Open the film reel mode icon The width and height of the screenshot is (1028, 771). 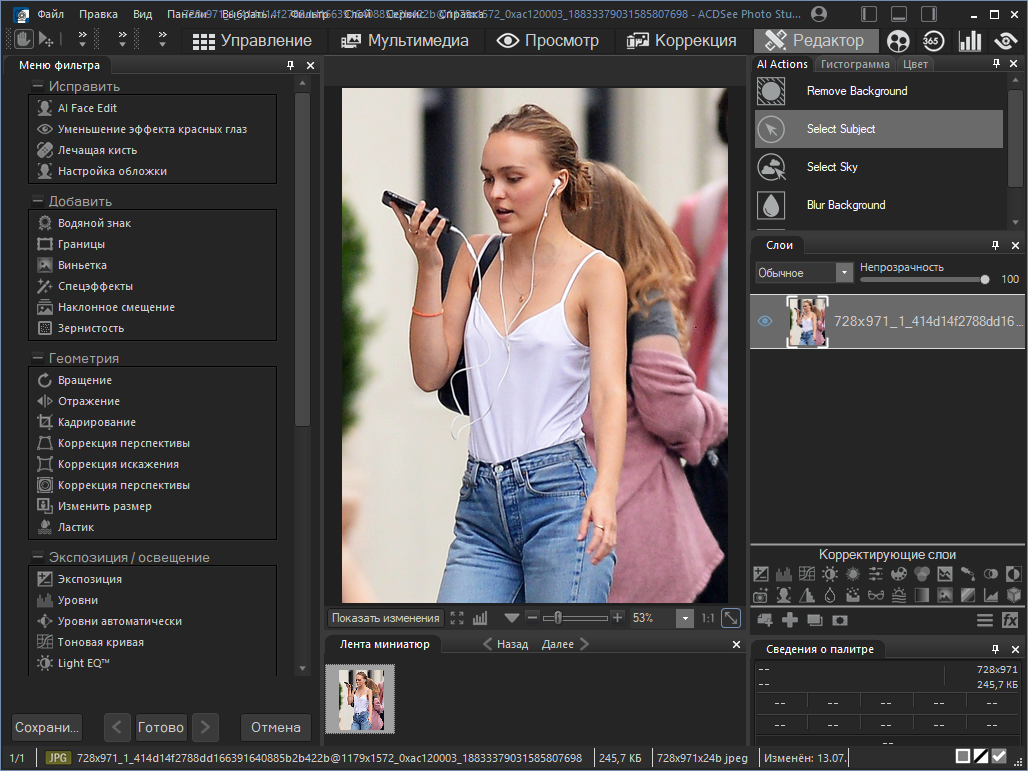tap(898, 41)
